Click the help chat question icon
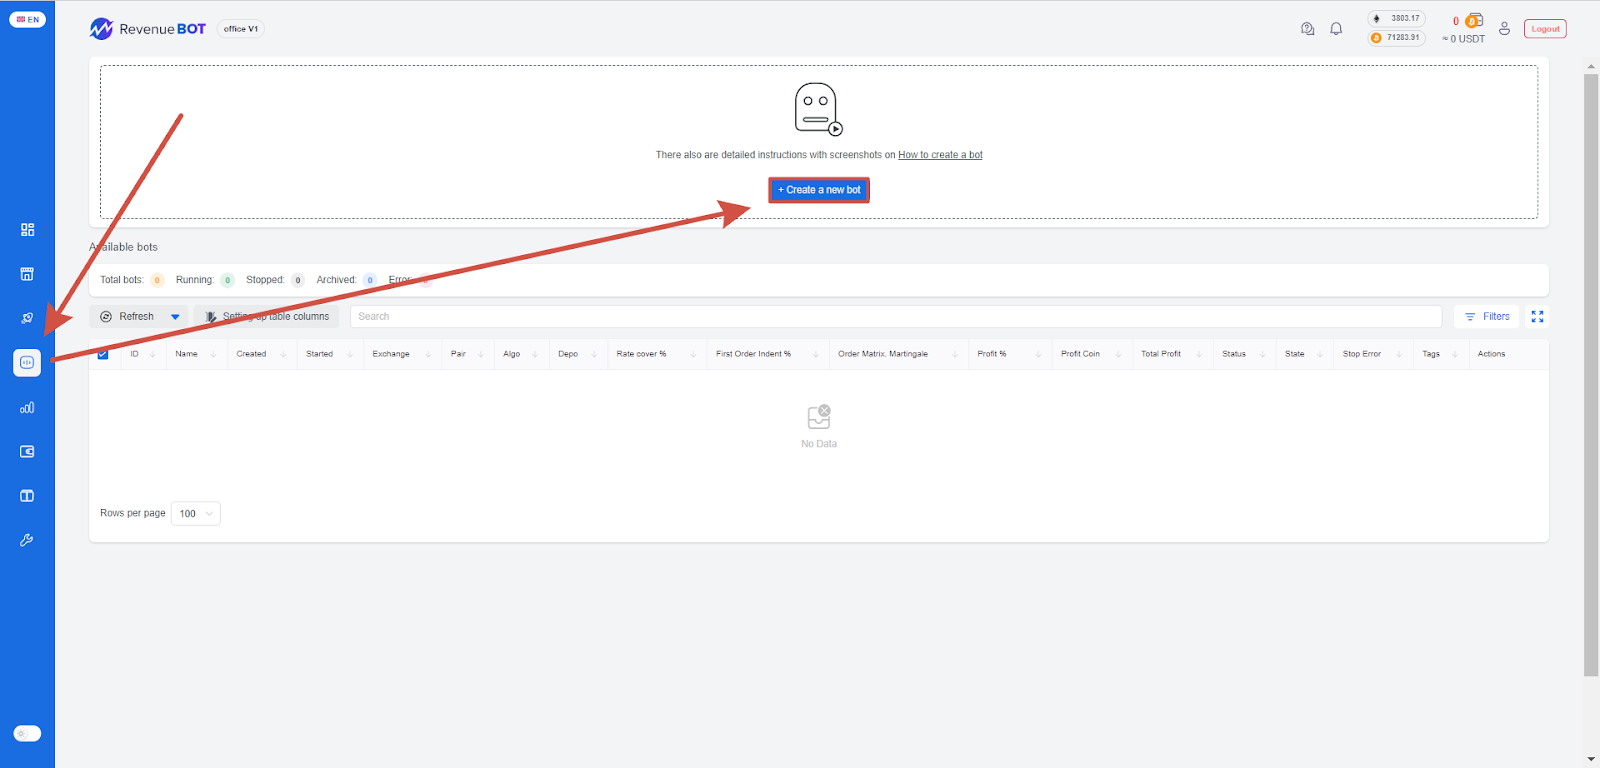The image size is (1600, 768). point(1307,29)
